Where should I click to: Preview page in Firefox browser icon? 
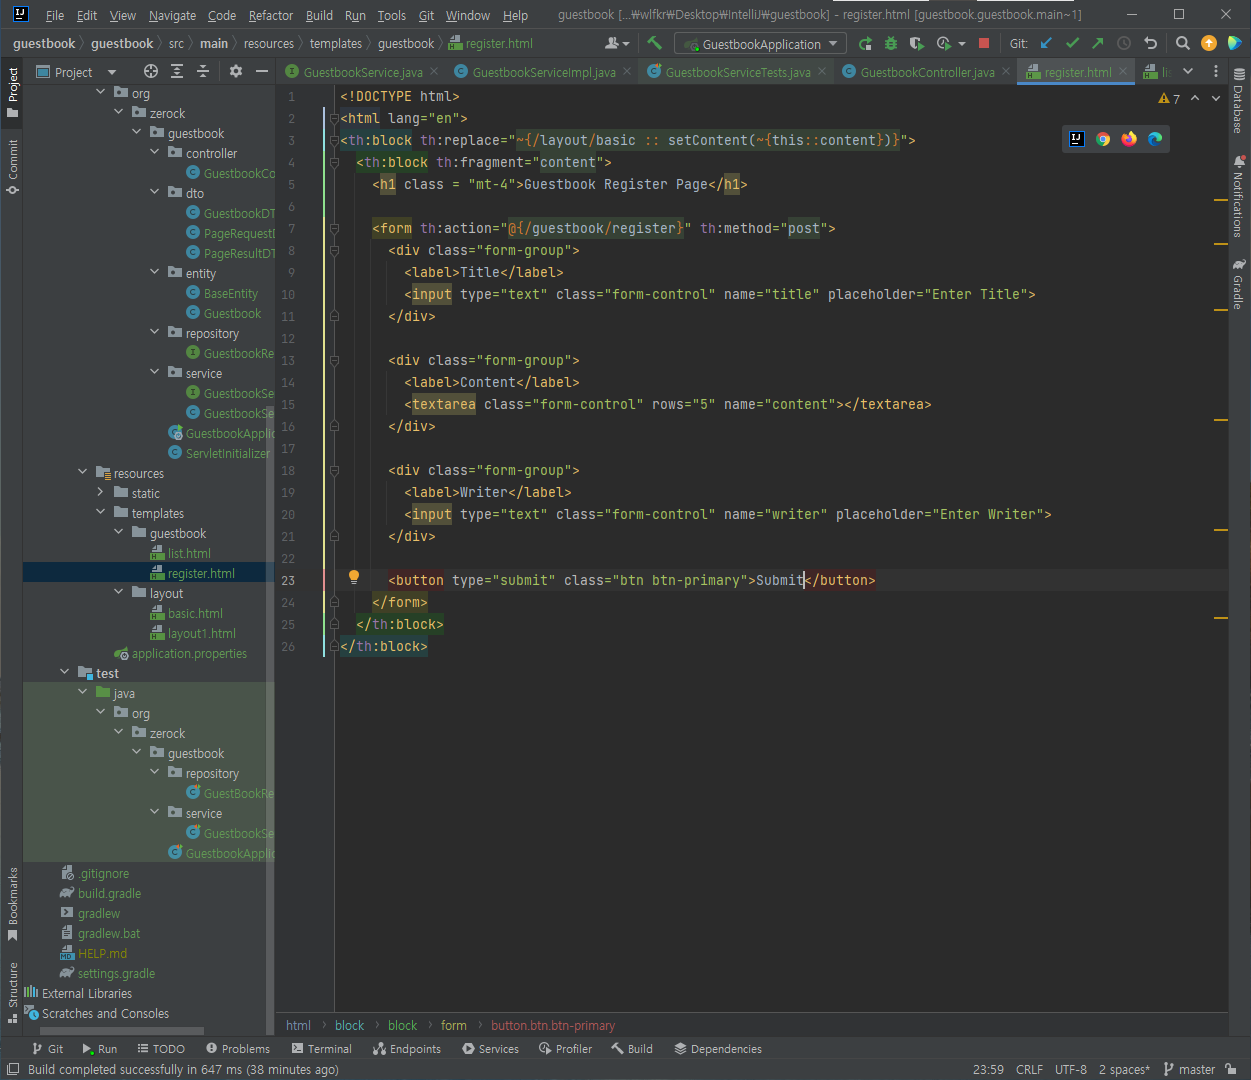click(x=1129, y=139)
